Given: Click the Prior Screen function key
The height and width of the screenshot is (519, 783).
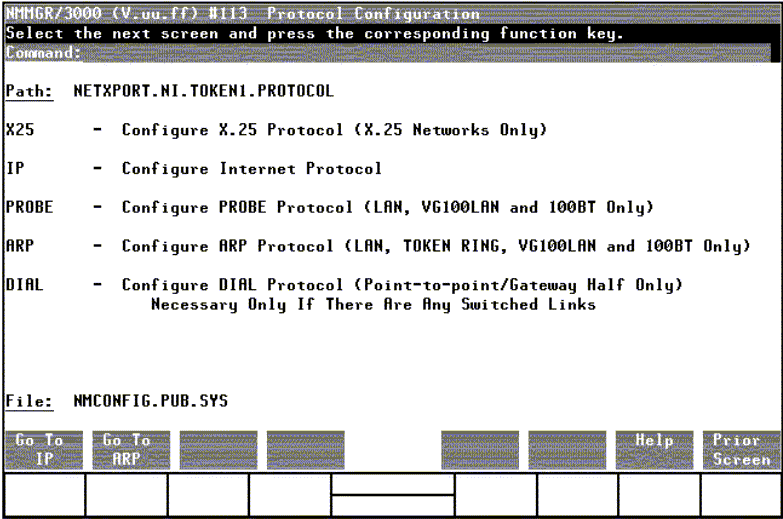Looking at the screenshot, I should coord(742,450).
